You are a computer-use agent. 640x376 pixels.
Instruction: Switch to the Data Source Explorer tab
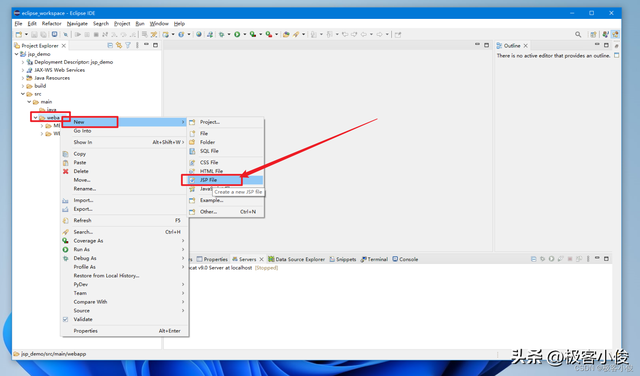(297, 259)
